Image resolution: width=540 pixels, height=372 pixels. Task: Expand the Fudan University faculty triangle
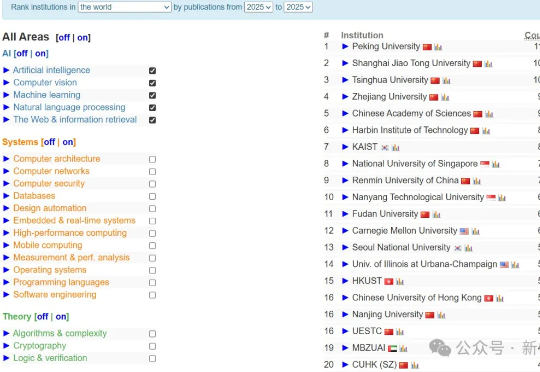(345, 214)
